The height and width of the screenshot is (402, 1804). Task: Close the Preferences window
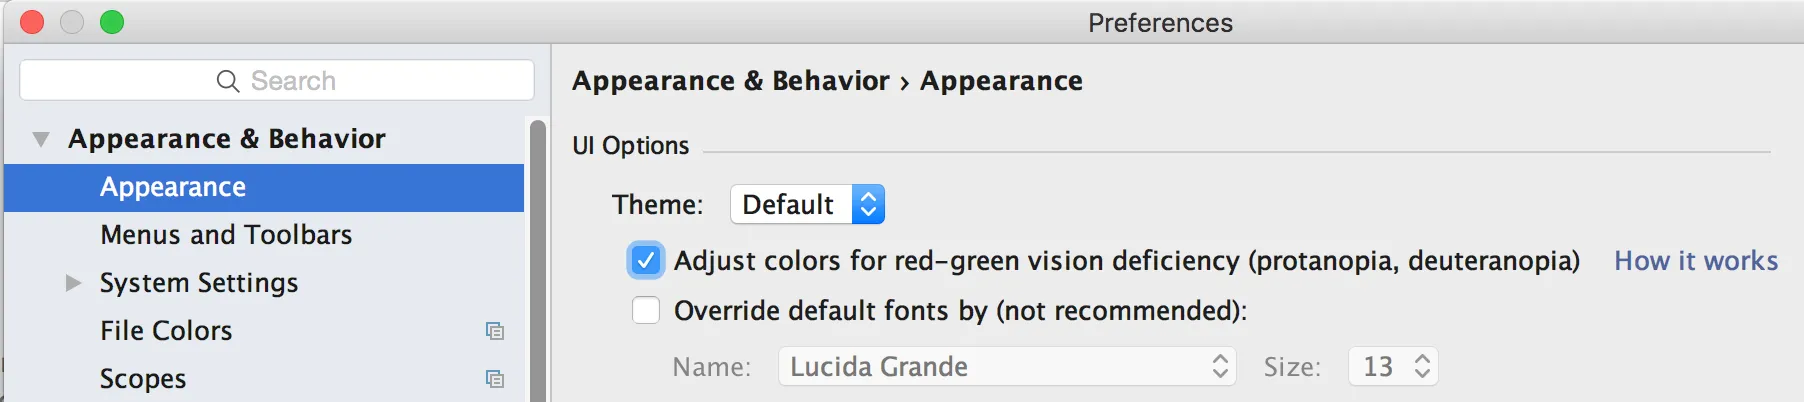point(32,22)
